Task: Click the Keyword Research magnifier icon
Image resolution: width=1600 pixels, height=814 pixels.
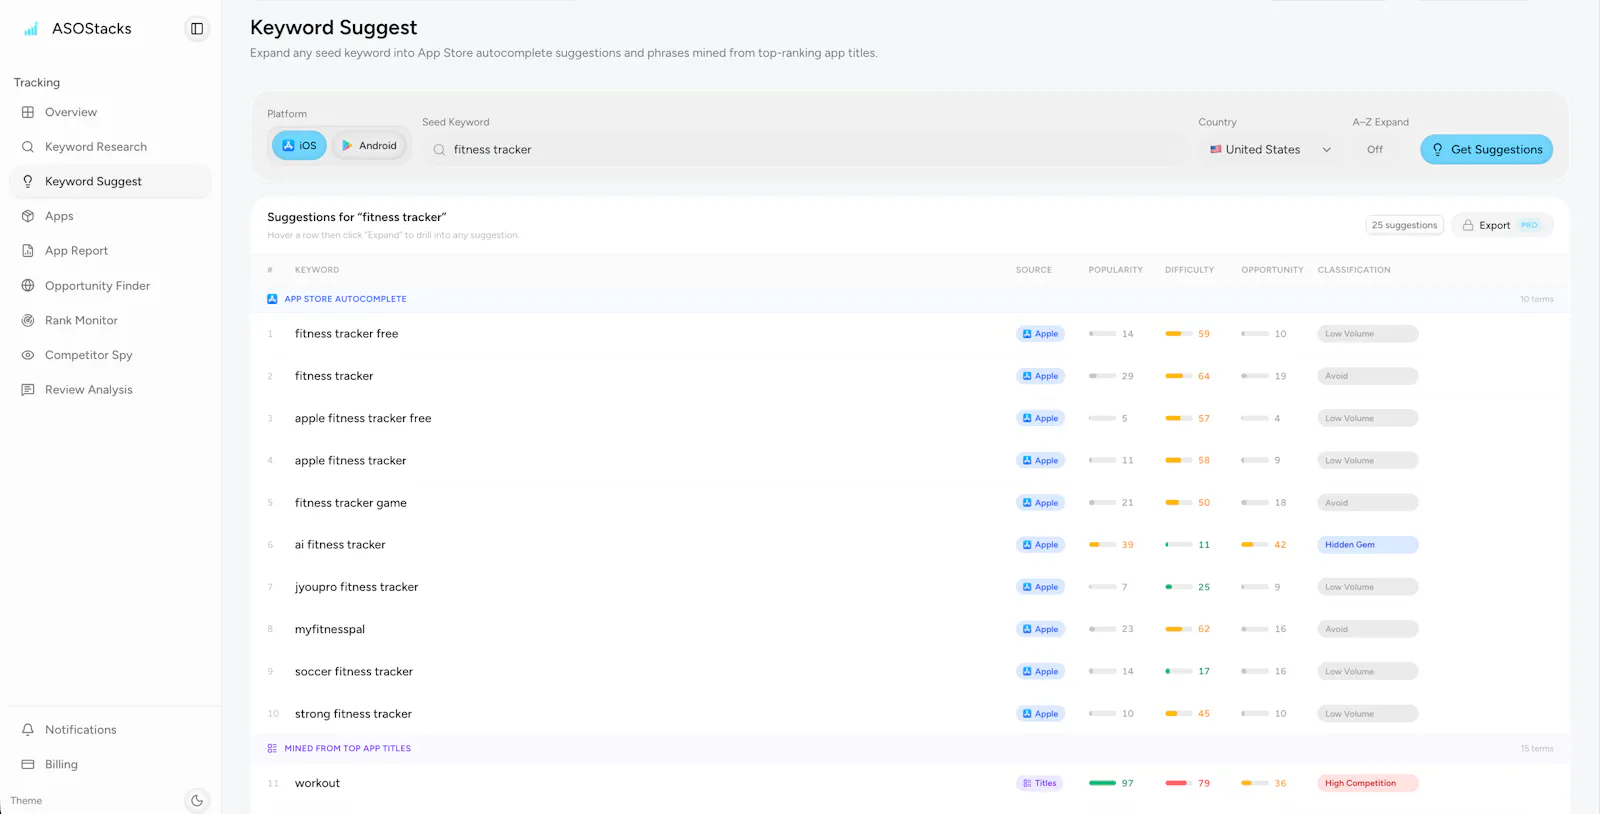Action: 28,147
